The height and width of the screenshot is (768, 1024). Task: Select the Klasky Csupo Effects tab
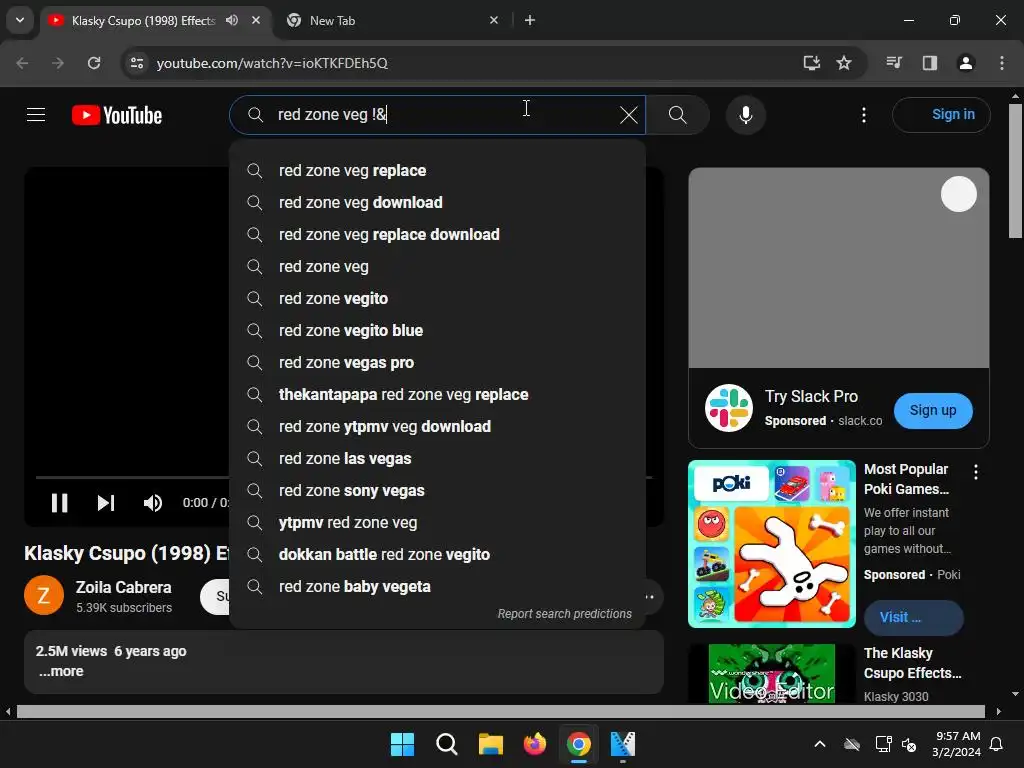pos(143,20)
